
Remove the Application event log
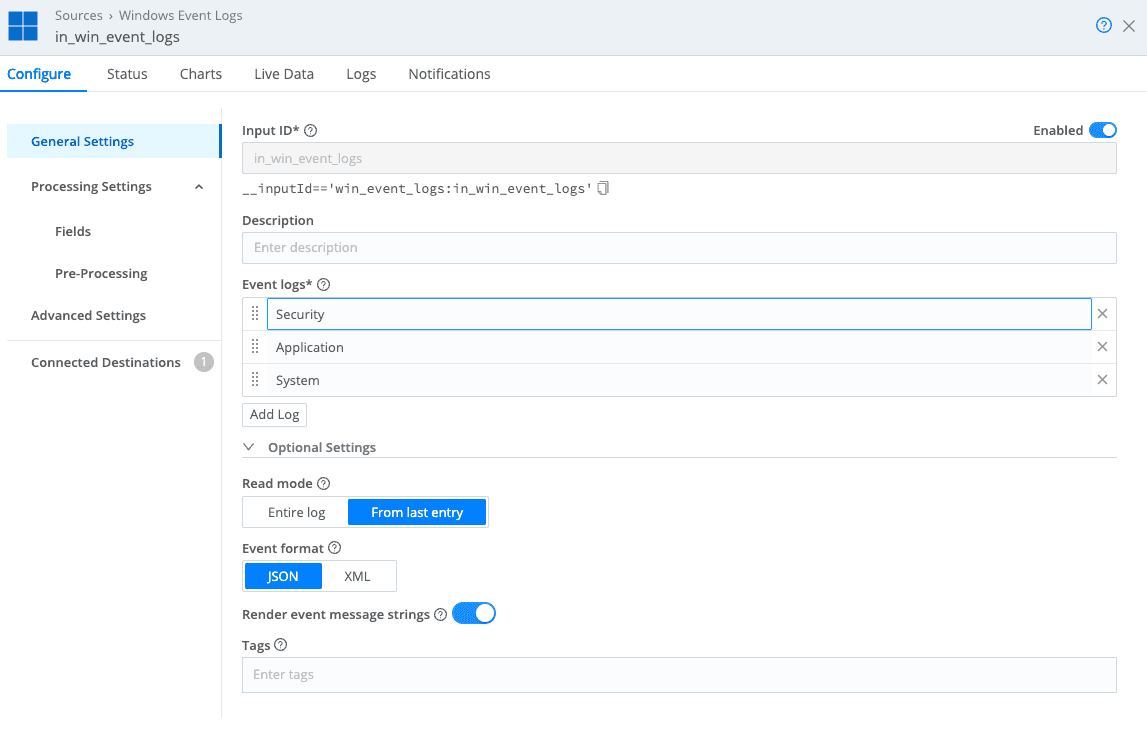pyautogui.click(x=1102, y=346)
